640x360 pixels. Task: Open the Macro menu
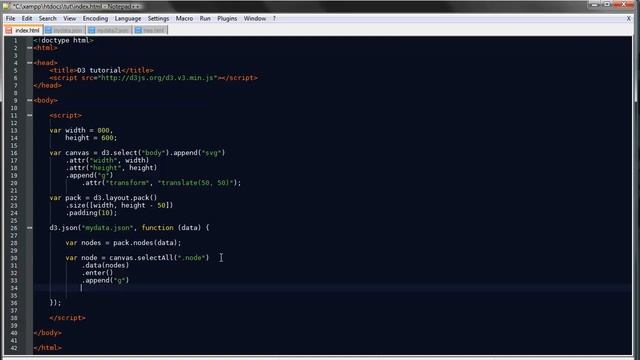184,18
